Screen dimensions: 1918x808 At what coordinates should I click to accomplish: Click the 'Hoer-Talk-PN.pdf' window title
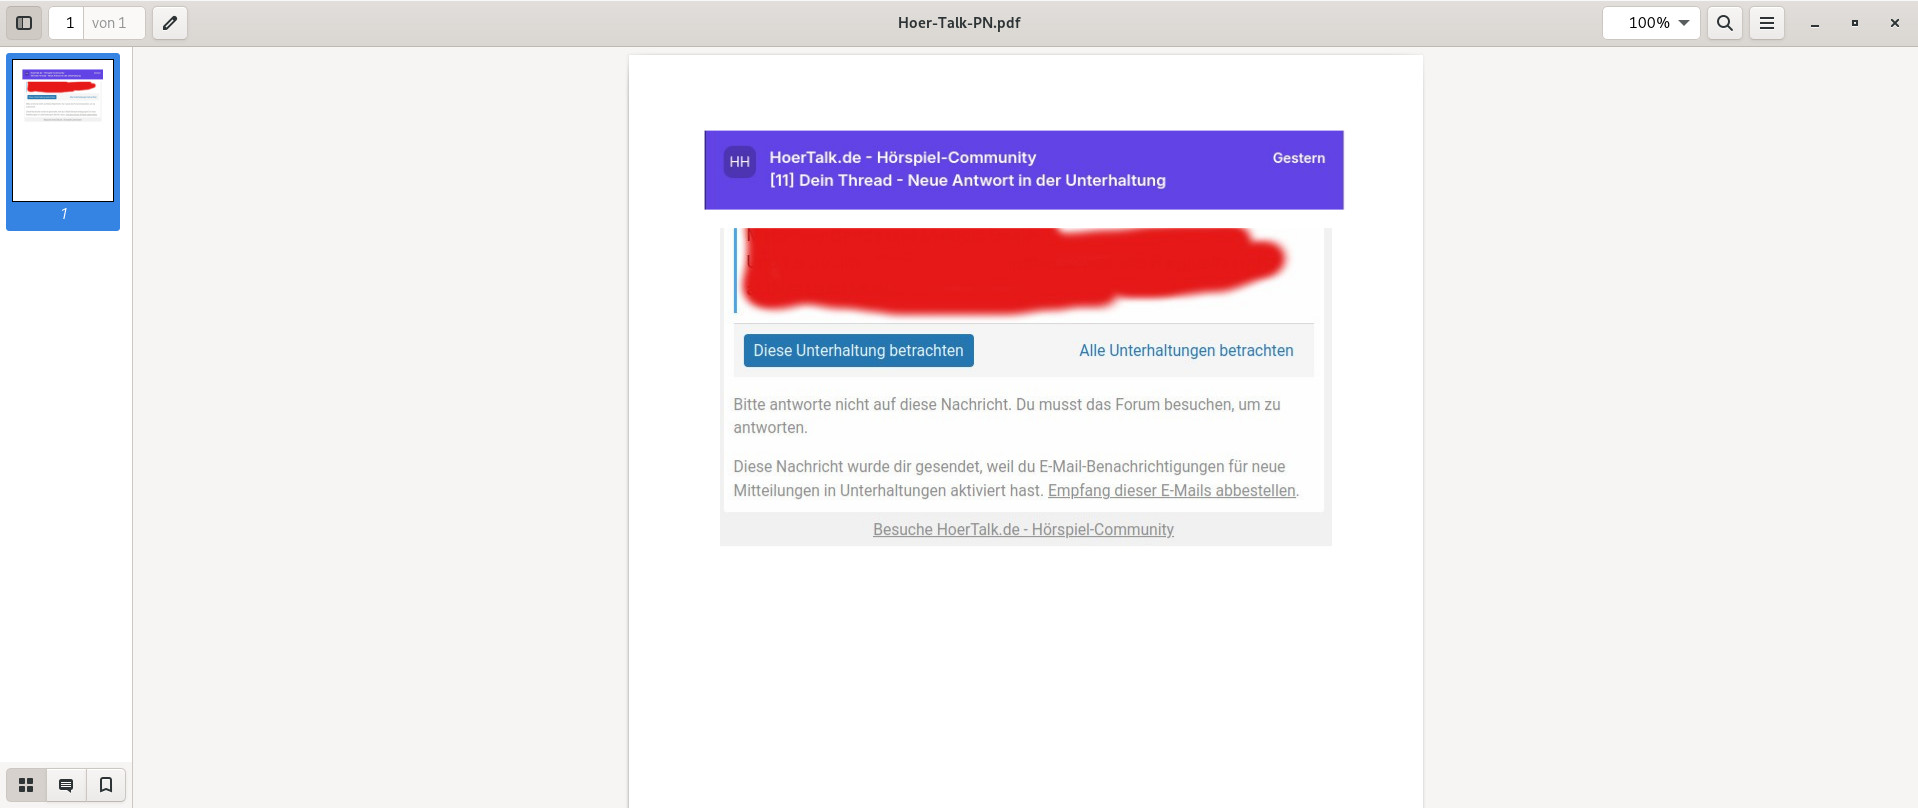click(x=959, y=23)
